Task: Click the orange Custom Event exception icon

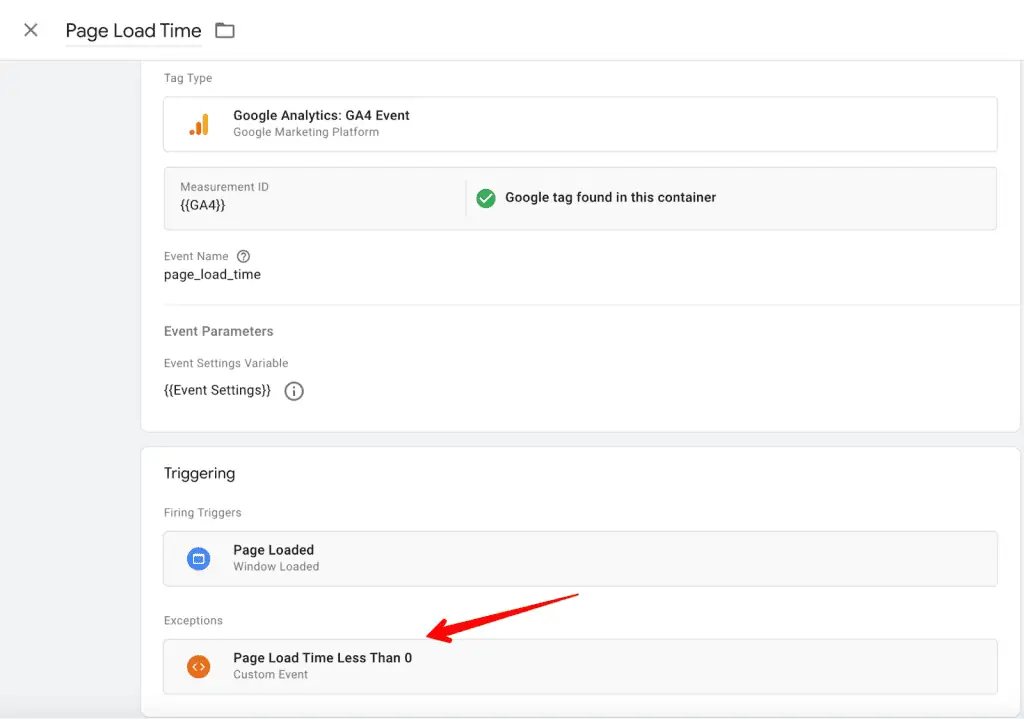Action: pos(198,666)
